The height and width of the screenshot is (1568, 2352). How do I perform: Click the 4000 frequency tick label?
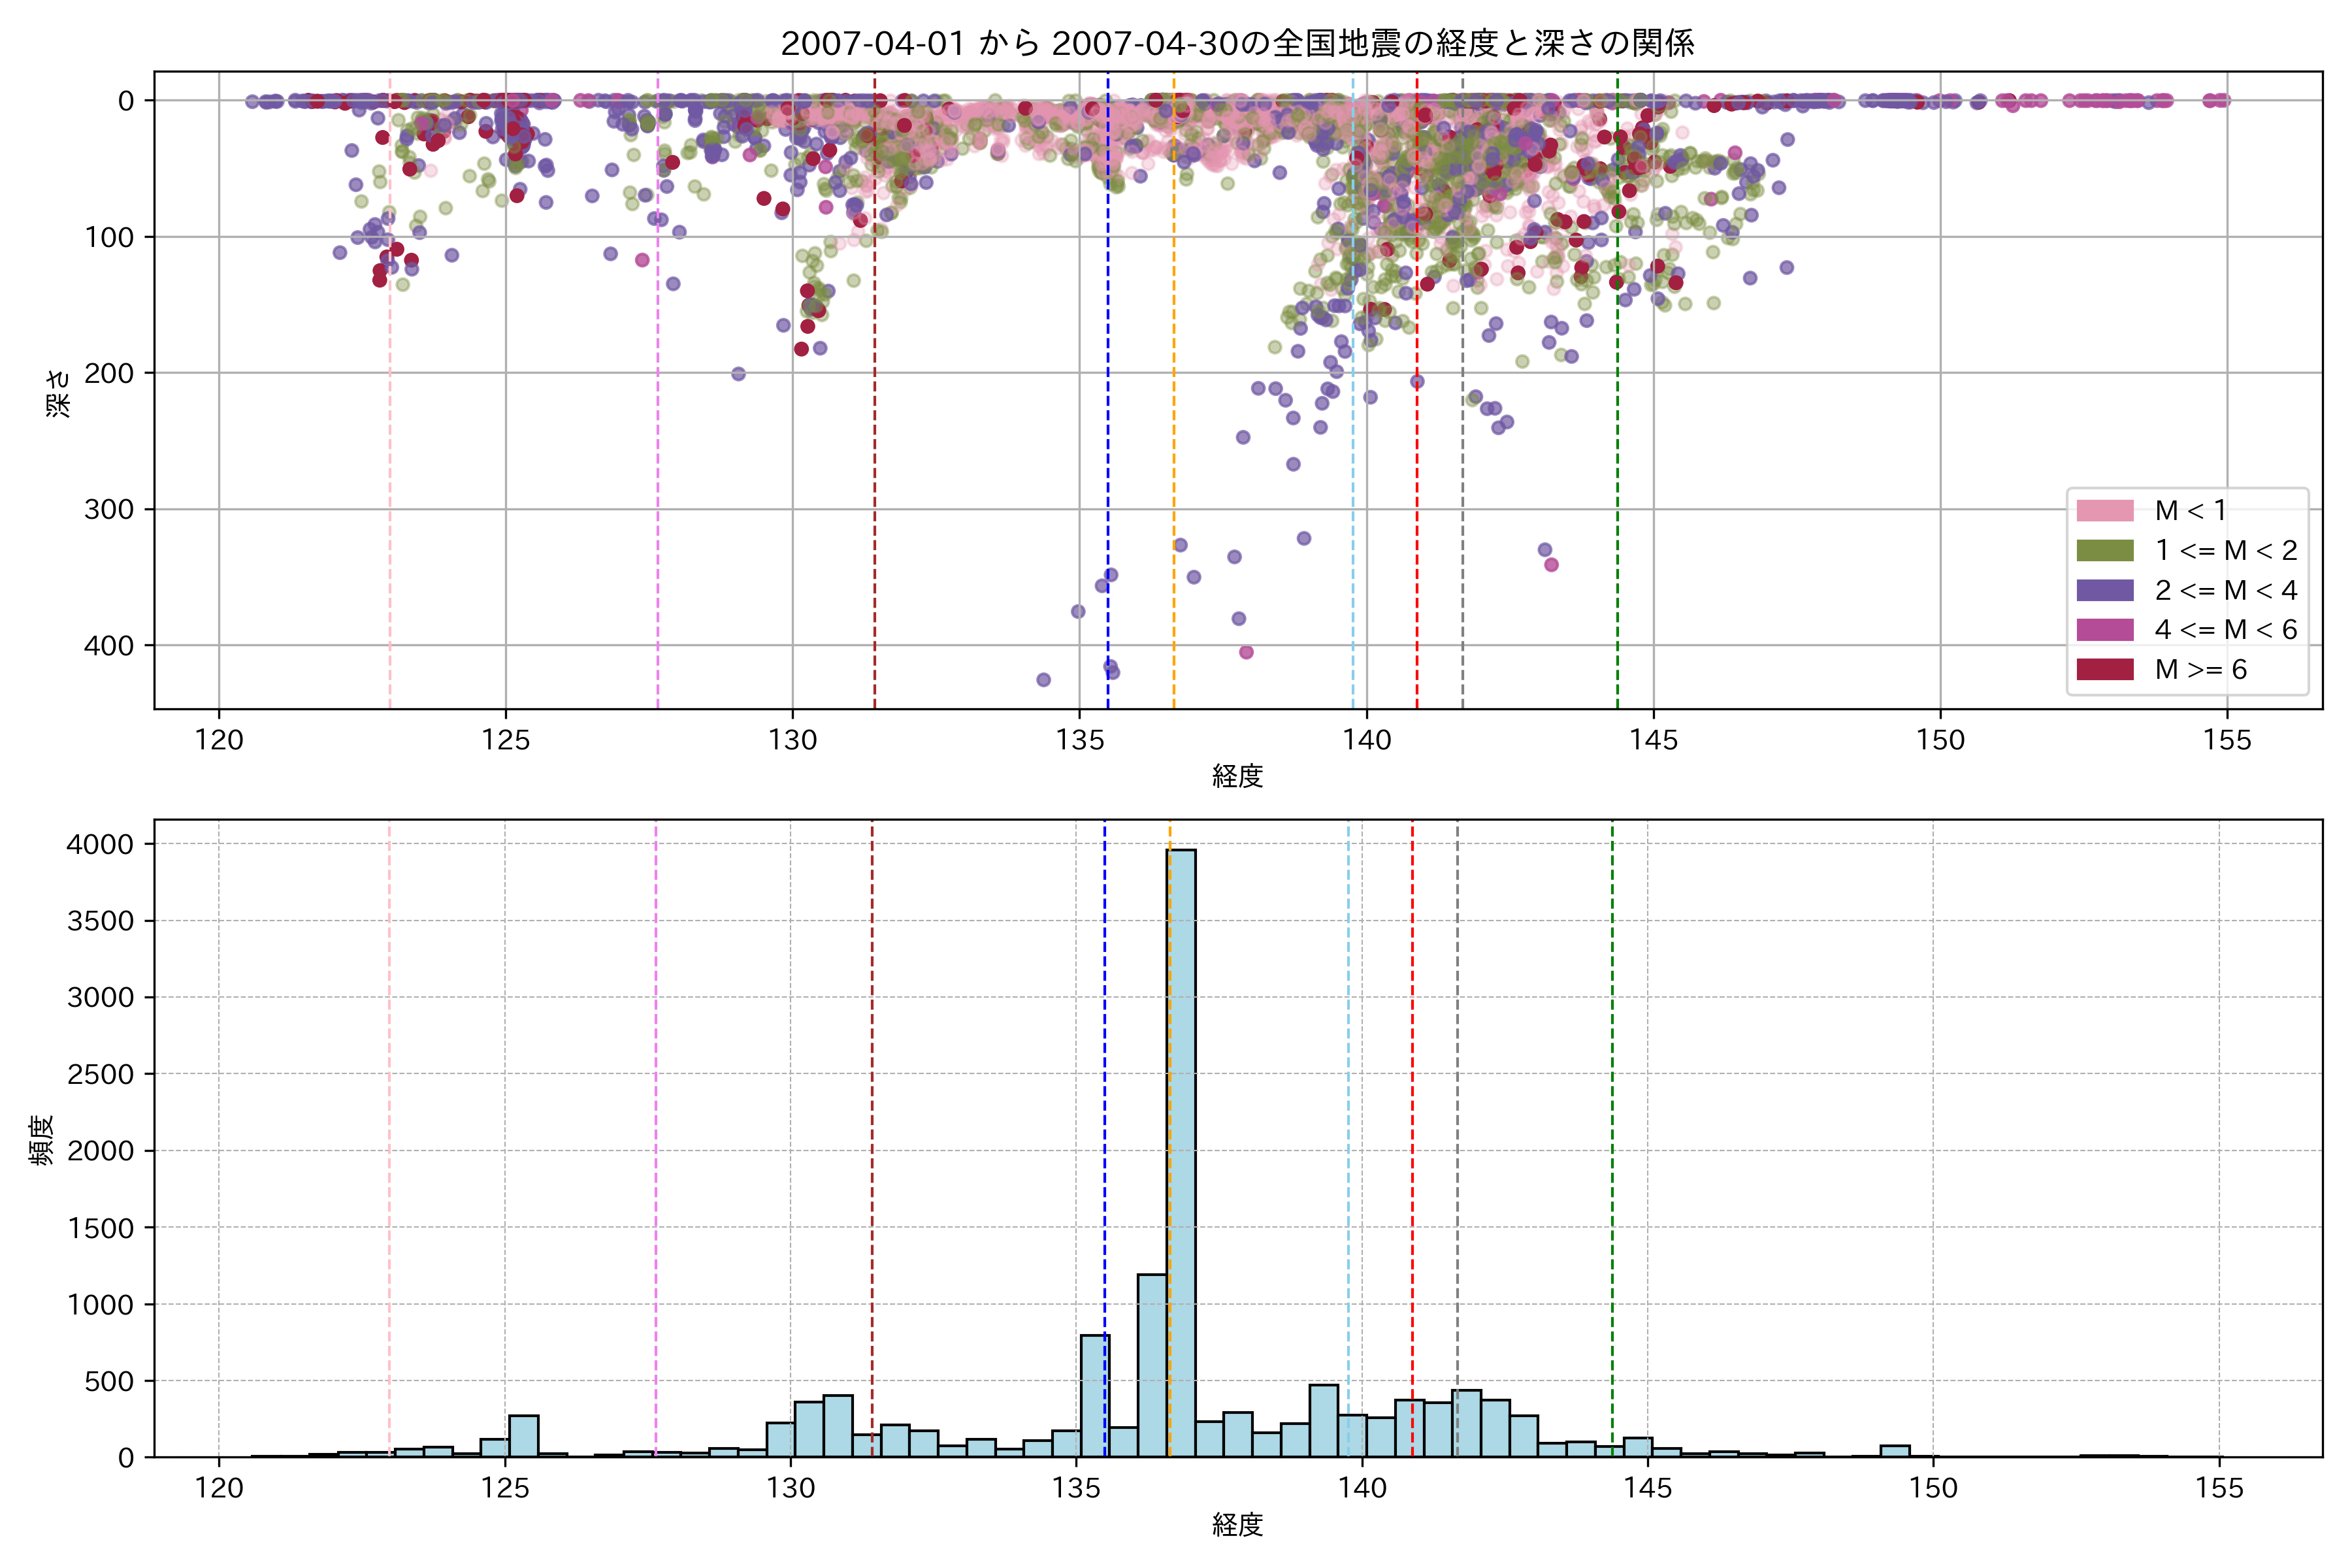[x=100, y=845]
